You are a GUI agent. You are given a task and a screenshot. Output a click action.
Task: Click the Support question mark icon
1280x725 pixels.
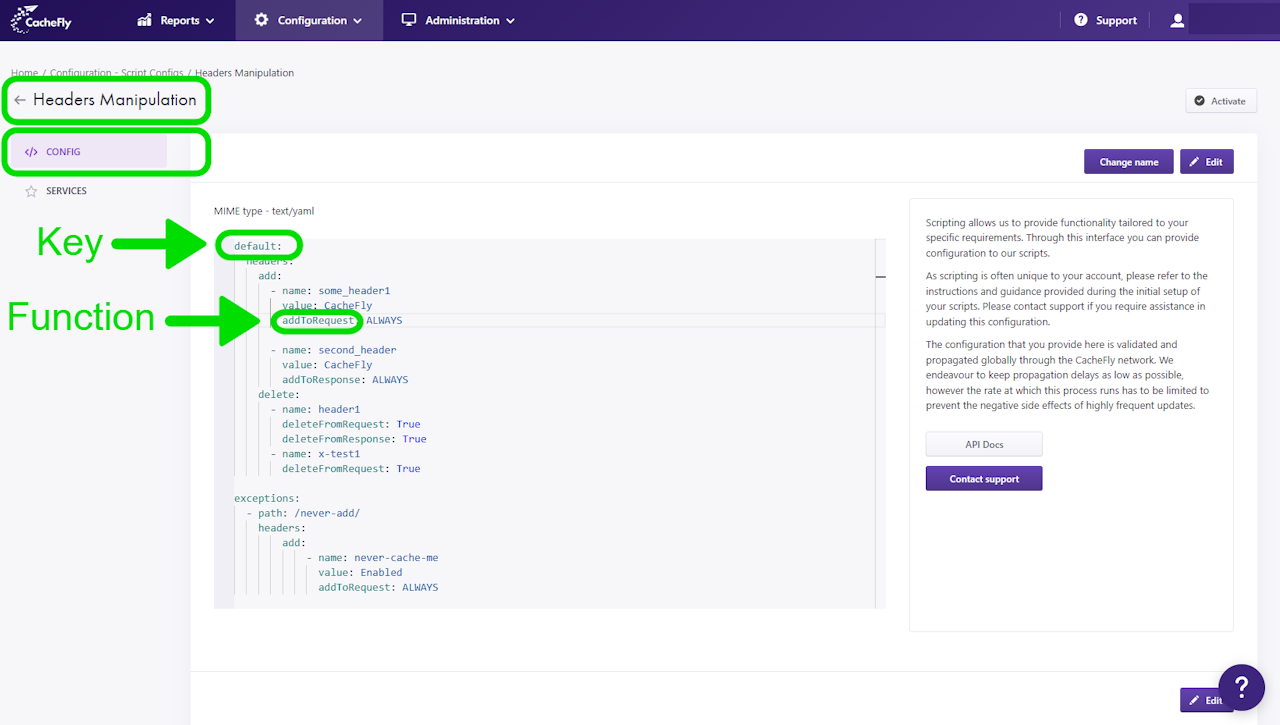pos(1081,20)
